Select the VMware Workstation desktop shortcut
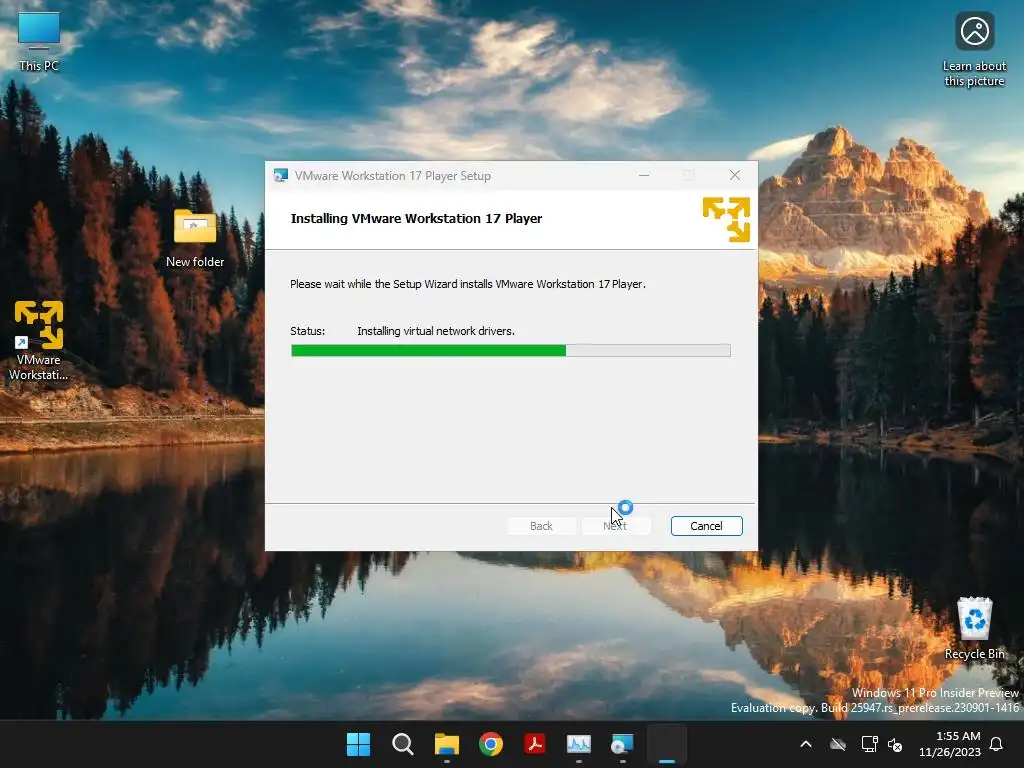The width and height of the screenshot is (1024, 768). click(x=39, y=340)
